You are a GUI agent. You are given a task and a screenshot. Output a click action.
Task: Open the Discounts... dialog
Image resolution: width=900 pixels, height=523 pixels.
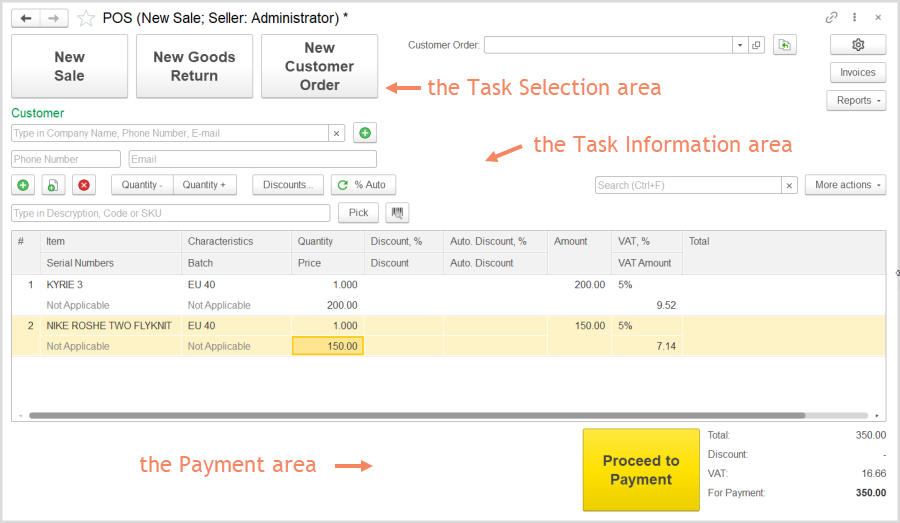pyautogui.click(x=288, y=185)
